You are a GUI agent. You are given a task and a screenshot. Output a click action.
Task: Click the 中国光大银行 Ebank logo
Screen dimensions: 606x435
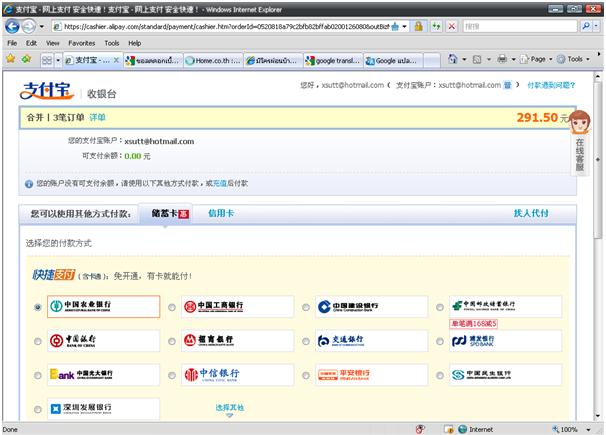(103, 375)
